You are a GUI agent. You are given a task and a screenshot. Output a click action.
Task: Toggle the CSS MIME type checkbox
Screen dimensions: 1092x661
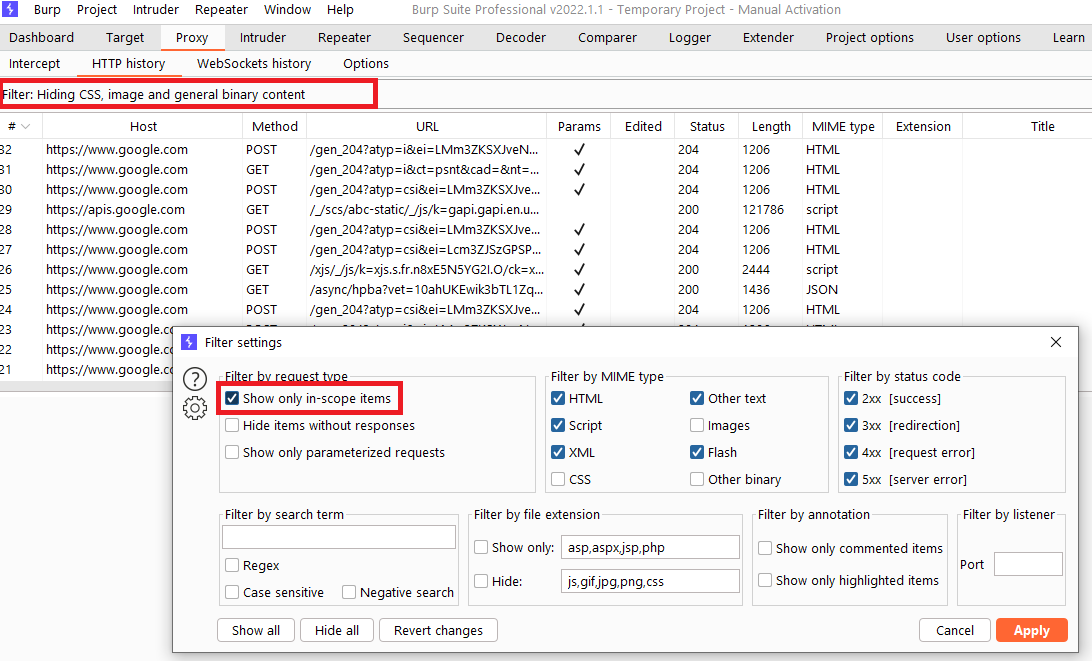[558, 479]
